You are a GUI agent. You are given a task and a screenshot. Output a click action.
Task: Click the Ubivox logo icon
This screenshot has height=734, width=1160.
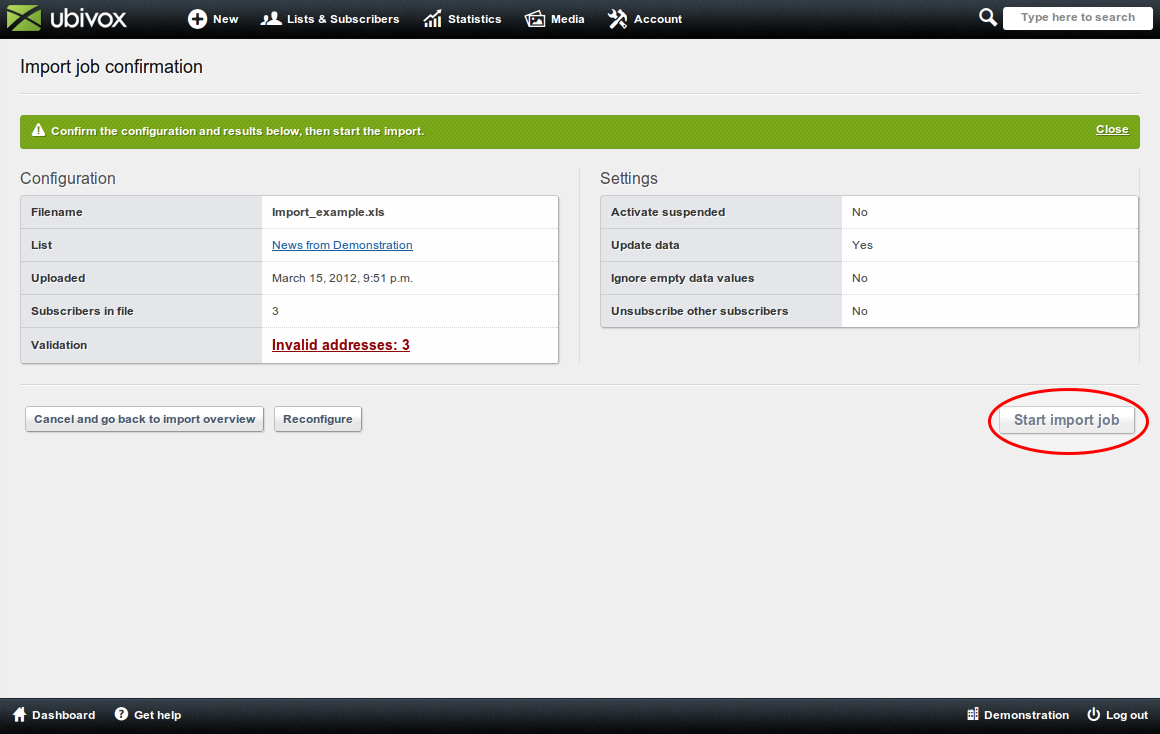(x=24, y=18)
